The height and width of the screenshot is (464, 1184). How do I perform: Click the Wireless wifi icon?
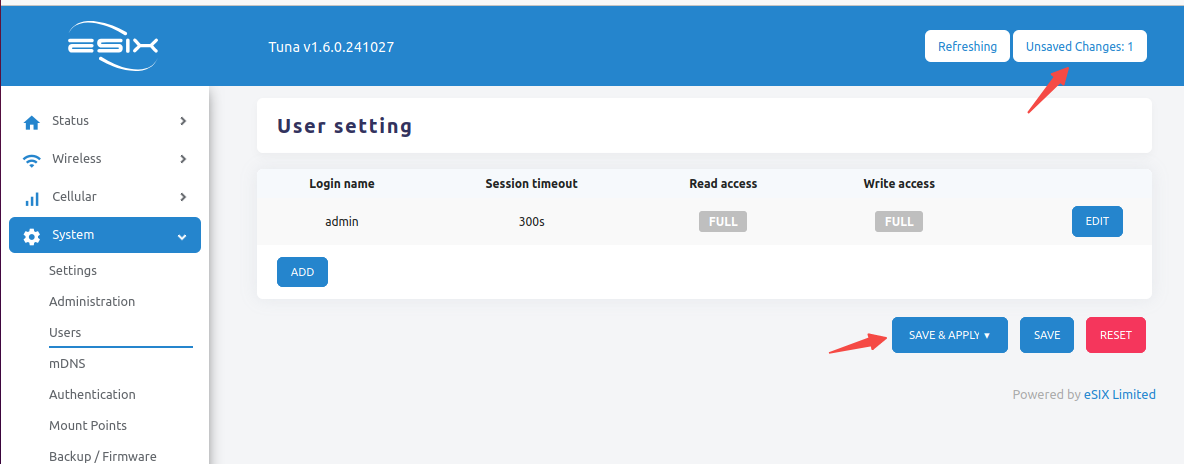[x=32, y=160]
